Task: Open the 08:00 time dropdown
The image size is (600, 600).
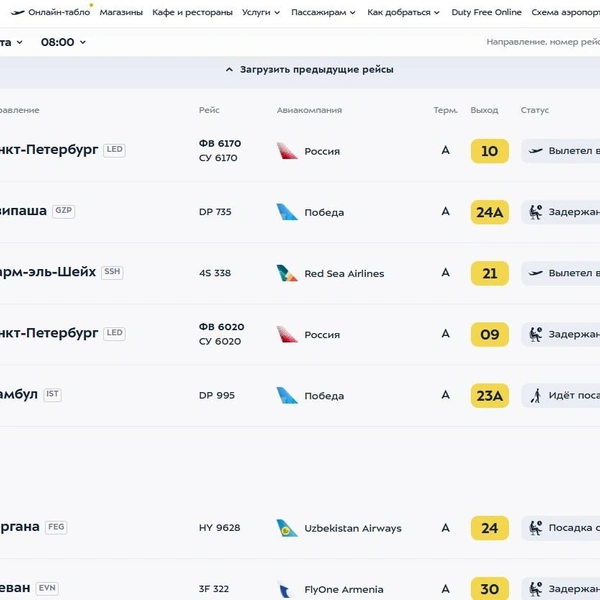Action: click(x=64, y=42)
